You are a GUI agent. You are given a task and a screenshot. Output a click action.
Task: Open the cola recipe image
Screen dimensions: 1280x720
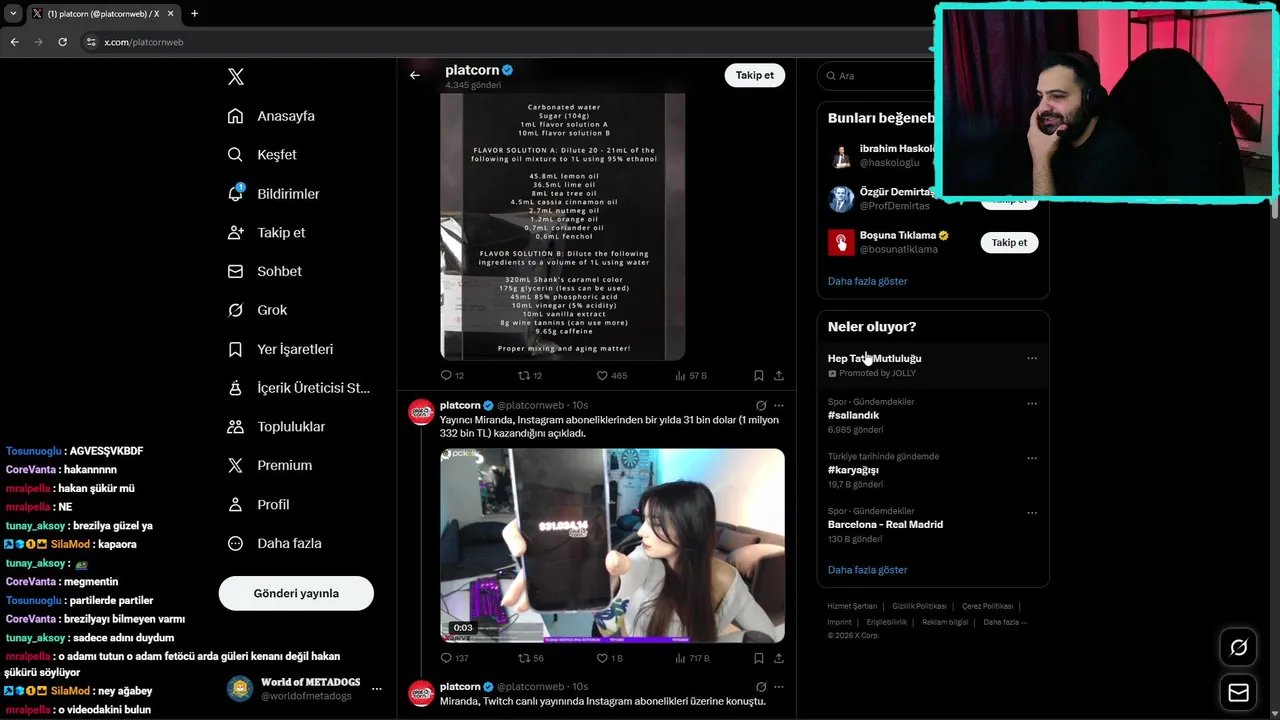click(x=563, y=227)
